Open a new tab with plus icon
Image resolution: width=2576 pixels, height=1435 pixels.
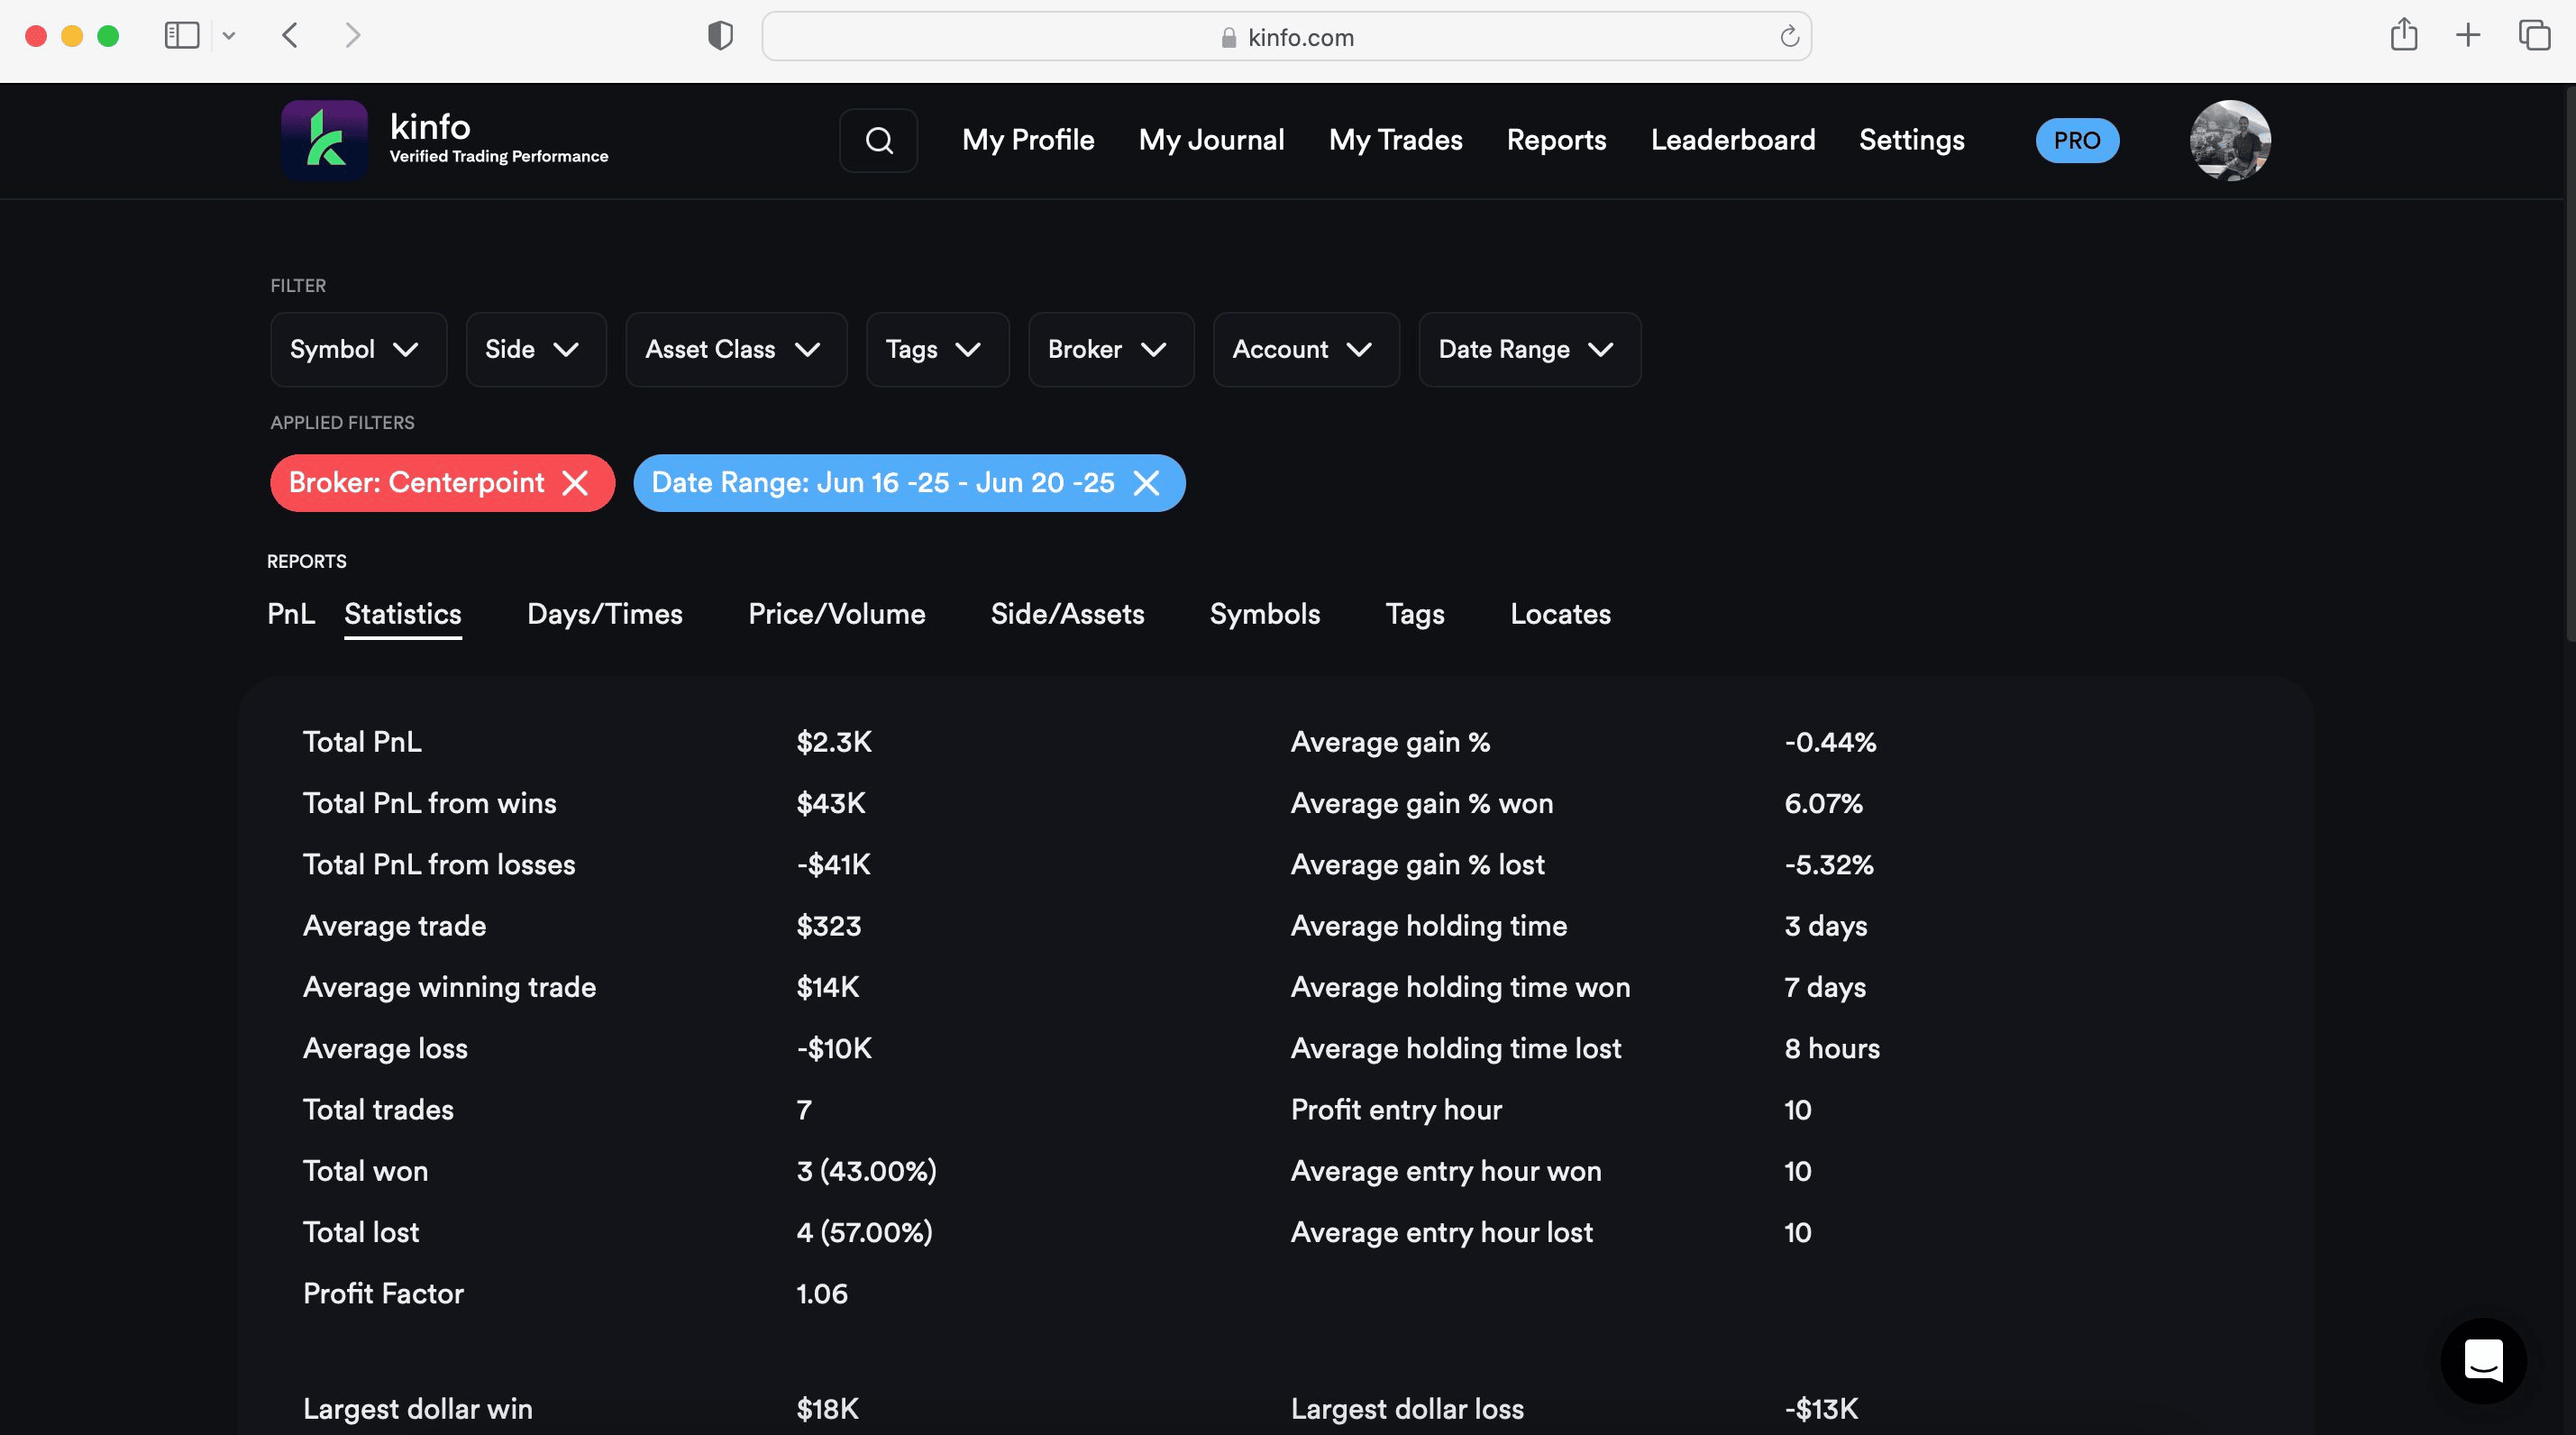[x=2468, y=36]
